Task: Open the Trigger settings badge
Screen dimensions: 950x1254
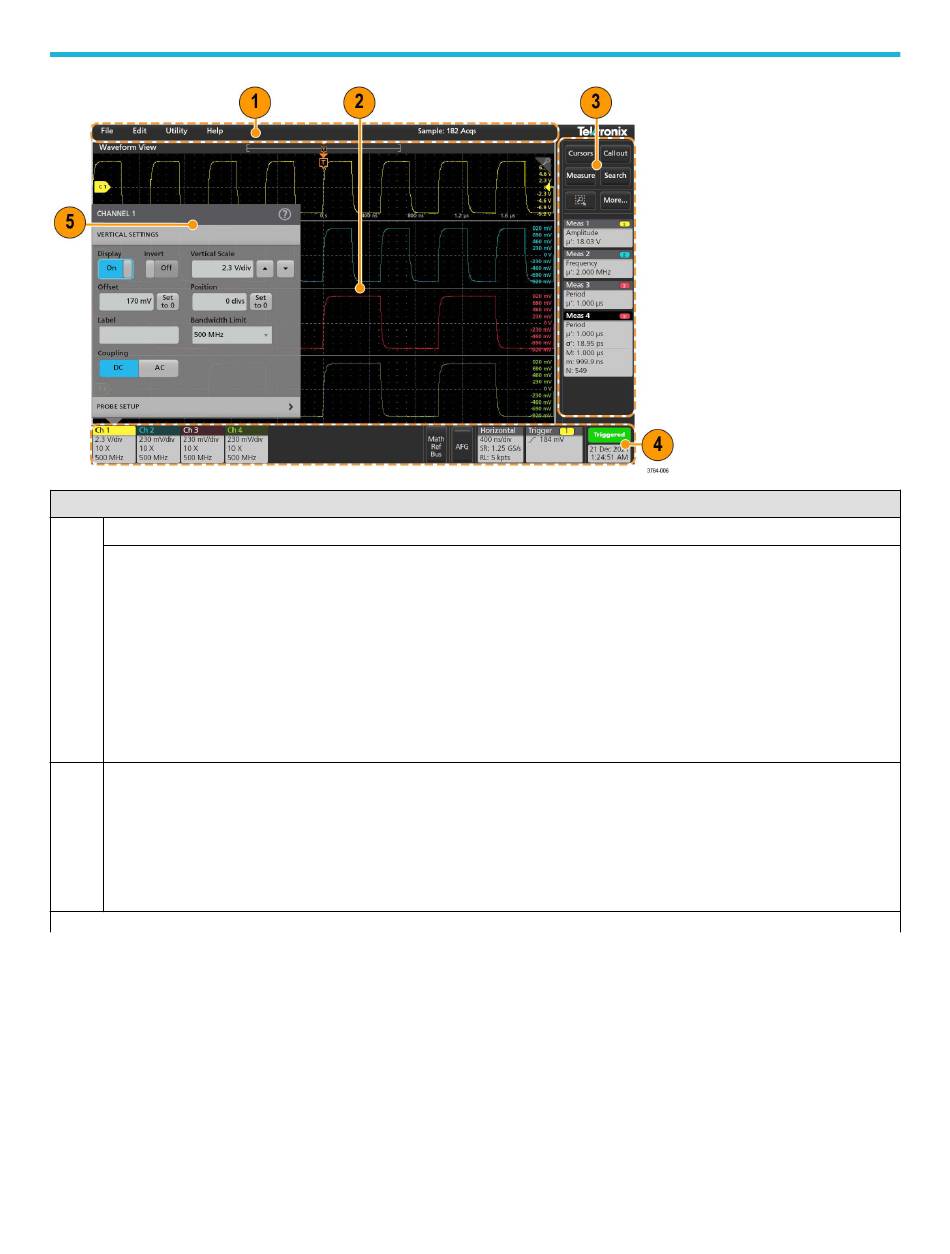Action: (x=554, y=444)
